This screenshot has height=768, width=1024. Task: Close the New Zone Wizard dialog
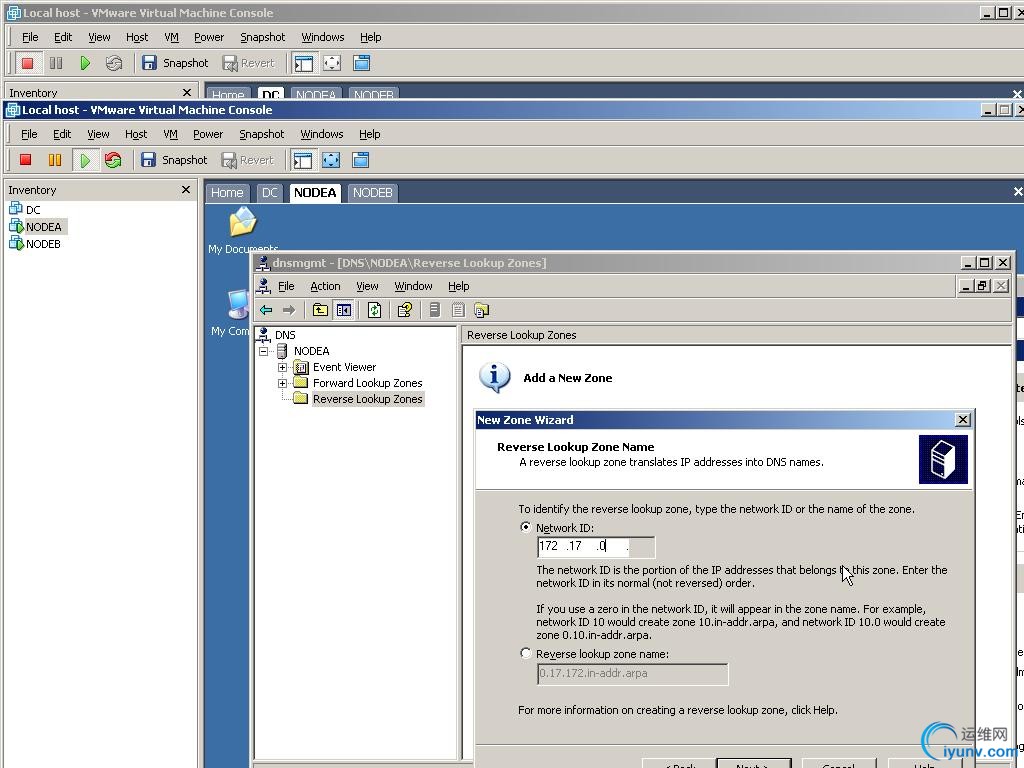tap(963, 419)
